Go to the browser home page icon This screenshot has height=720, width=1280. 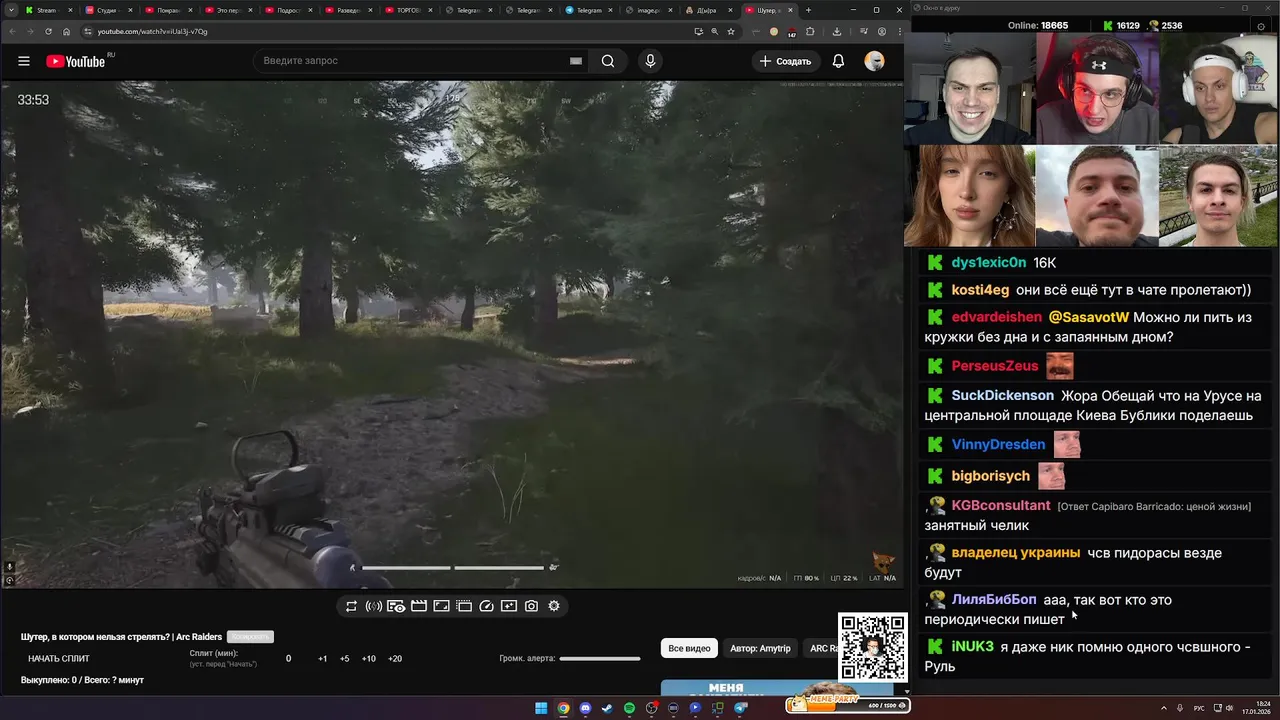point(67,31)
